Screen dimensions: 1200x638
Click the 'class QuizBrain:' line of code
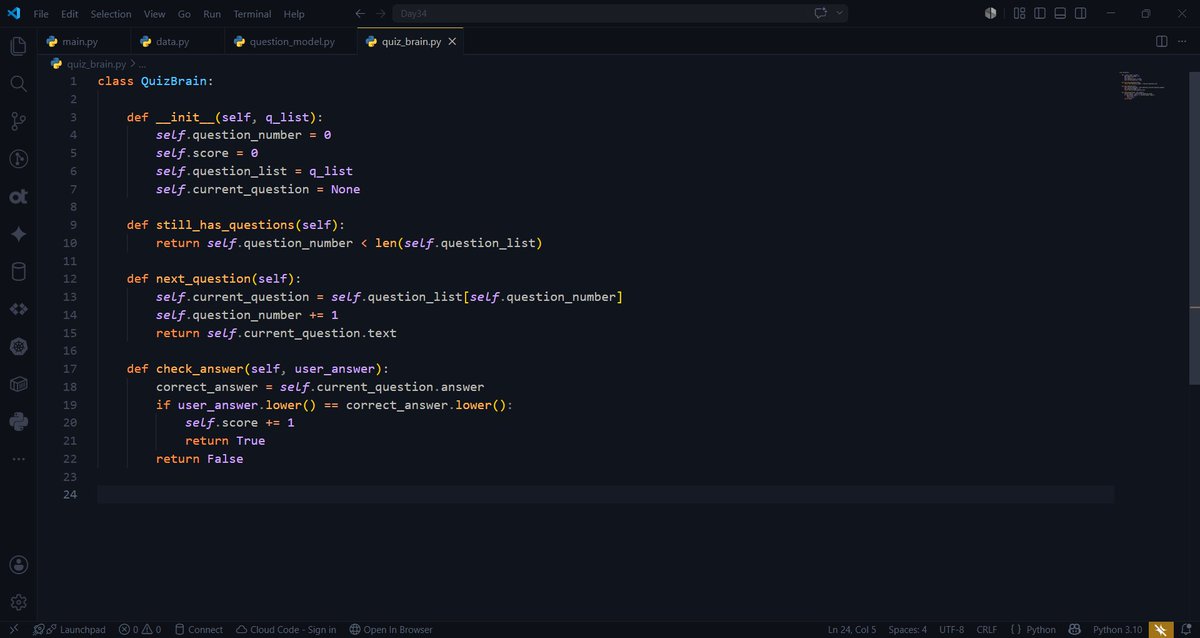point(155,81)
